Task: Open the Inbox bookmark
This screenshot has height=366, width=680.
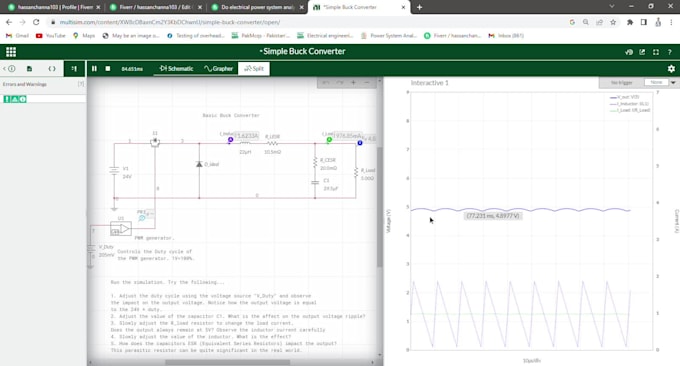Action: (506, 36)
